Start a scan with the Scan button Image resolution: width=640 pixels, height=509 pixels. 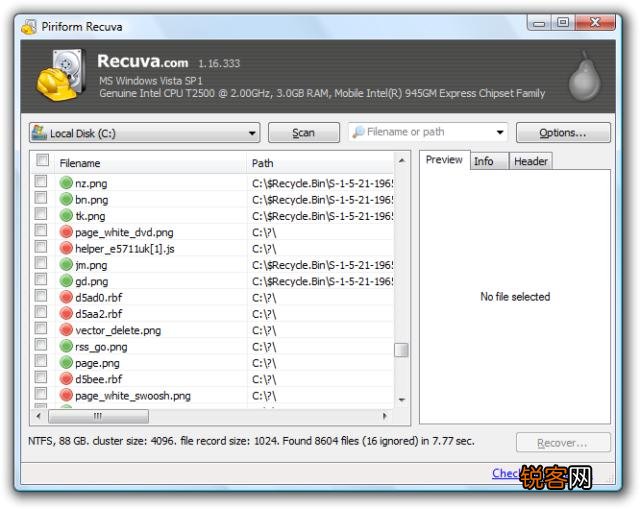pos(304,133)
